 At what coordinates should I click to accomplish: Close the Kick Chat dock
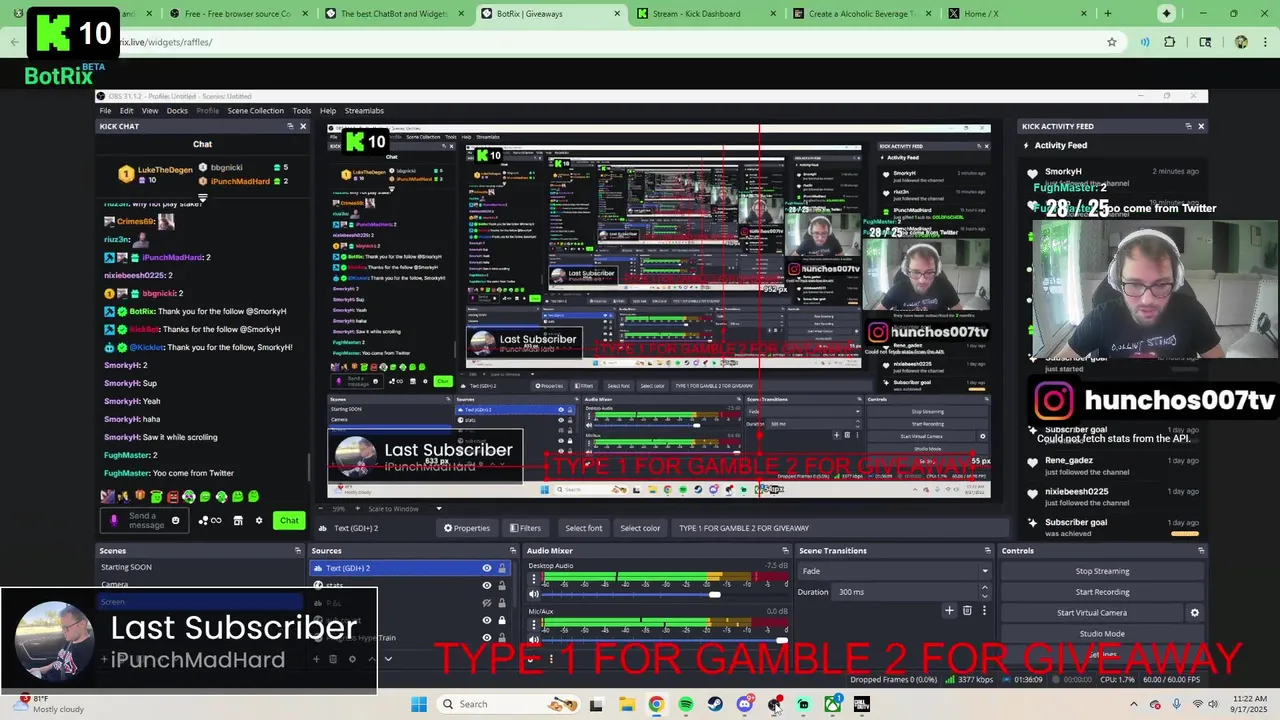[x=303, y=126]
